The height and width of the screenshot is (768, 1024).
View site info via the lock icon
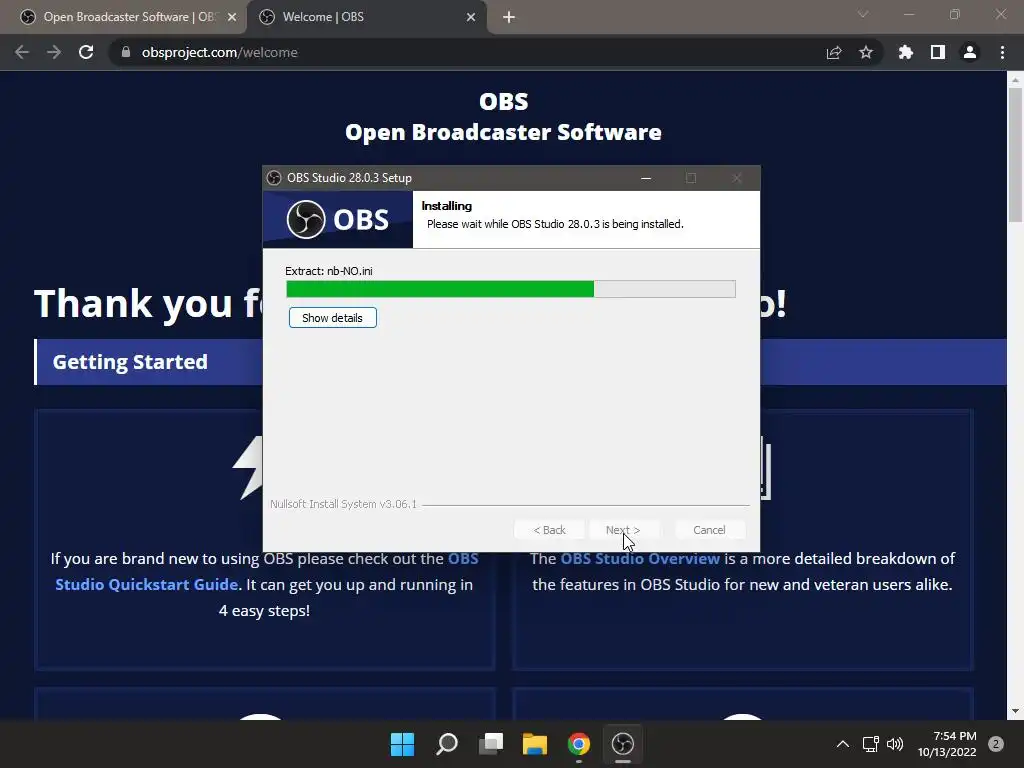tap(126, 52)
